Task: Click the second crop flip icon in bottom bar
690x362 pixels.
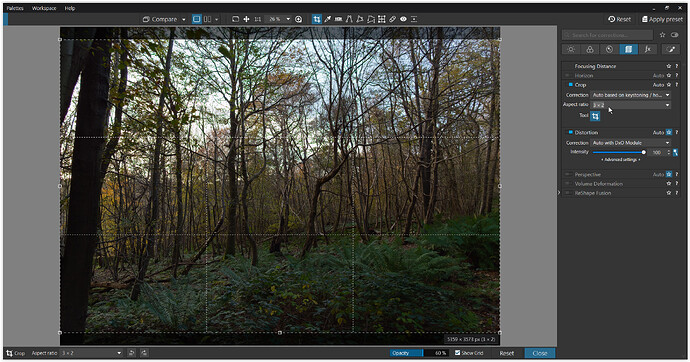Action: (x=144, y=353)
